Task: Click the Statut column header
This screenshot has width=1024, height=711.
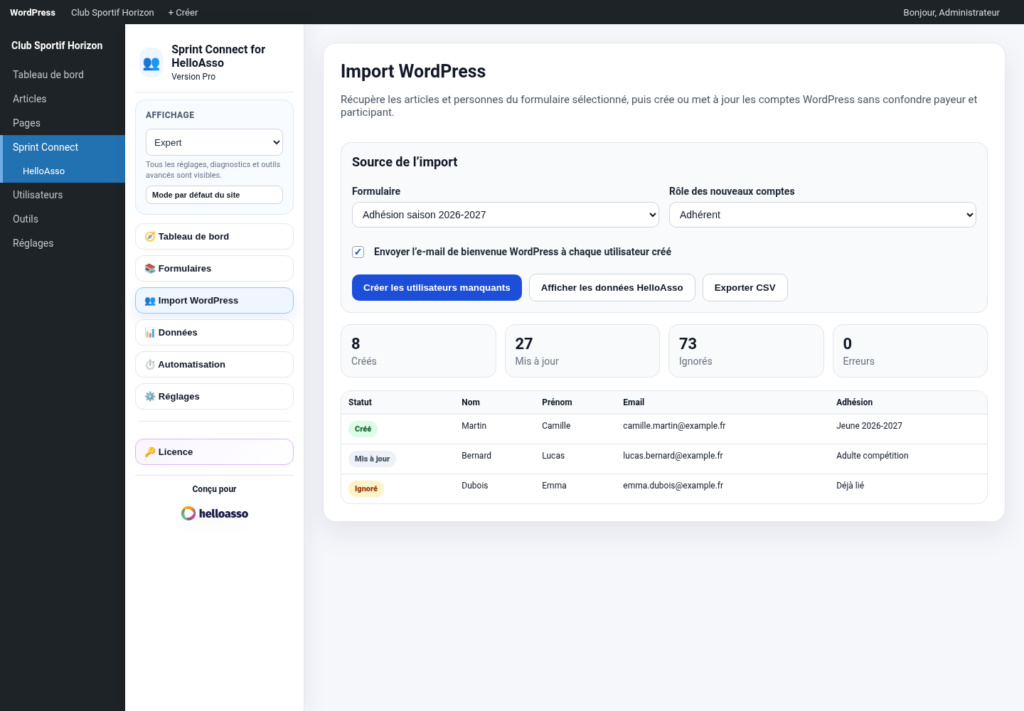Action: tap(360, 402)
